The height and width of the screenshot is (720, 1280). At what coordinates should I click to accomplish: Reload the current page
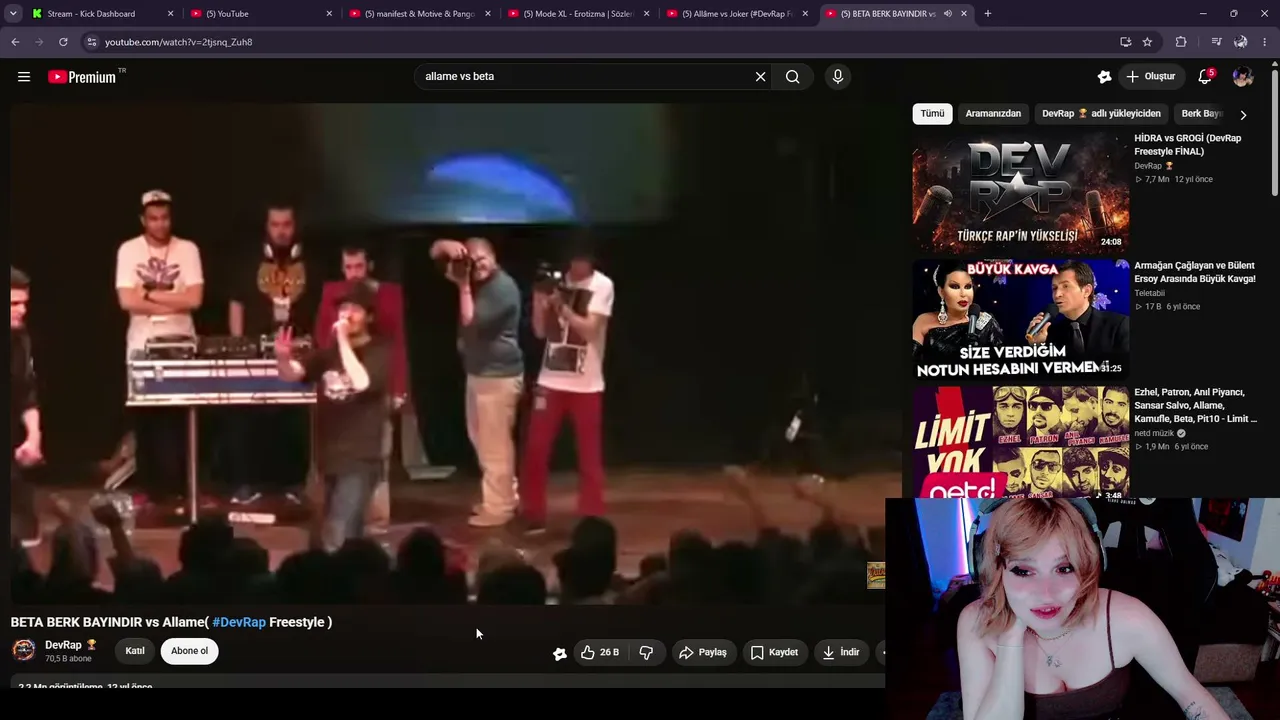click(x=63, y=42)
